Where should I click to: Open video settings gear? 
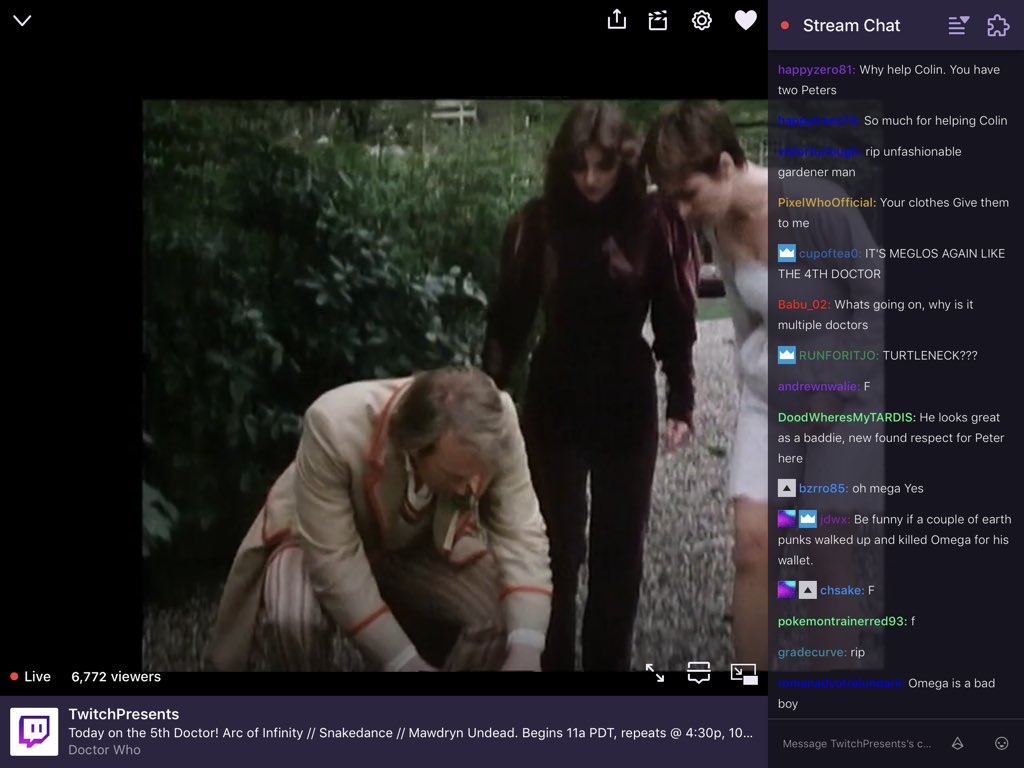coord(701,20)
